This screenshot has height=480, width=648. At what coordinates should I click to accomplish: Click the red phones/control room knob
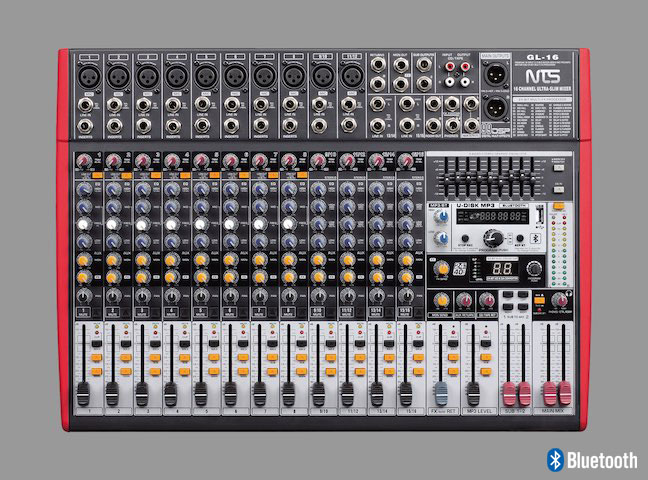tap(559, 301)
